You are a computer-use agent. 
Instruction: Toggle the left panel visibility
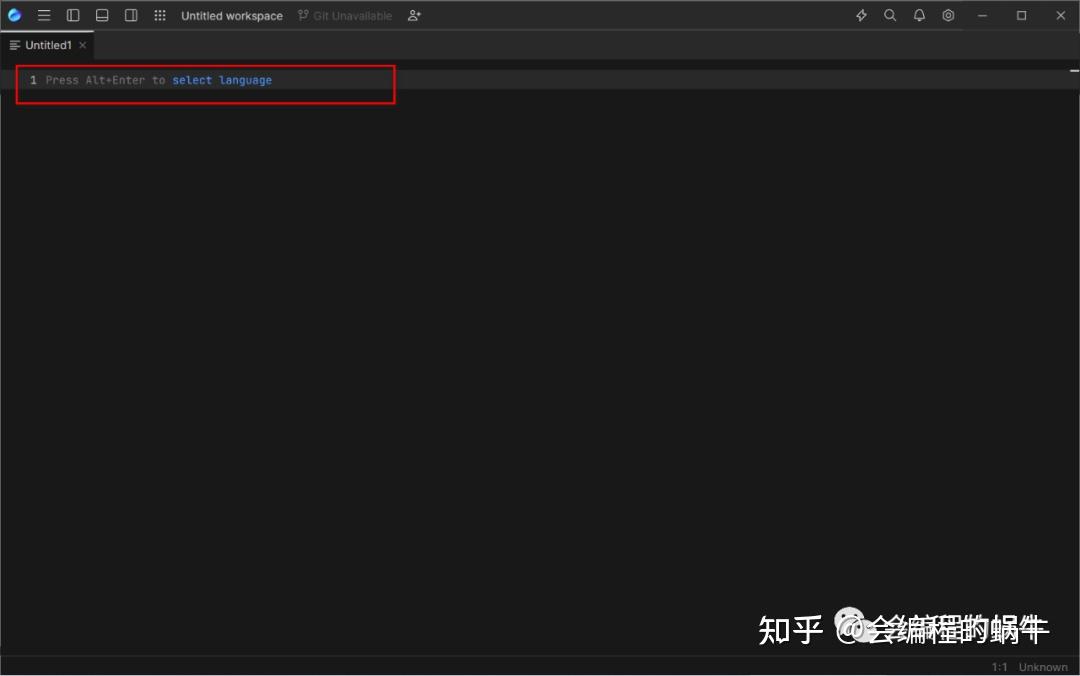point(72,15)
